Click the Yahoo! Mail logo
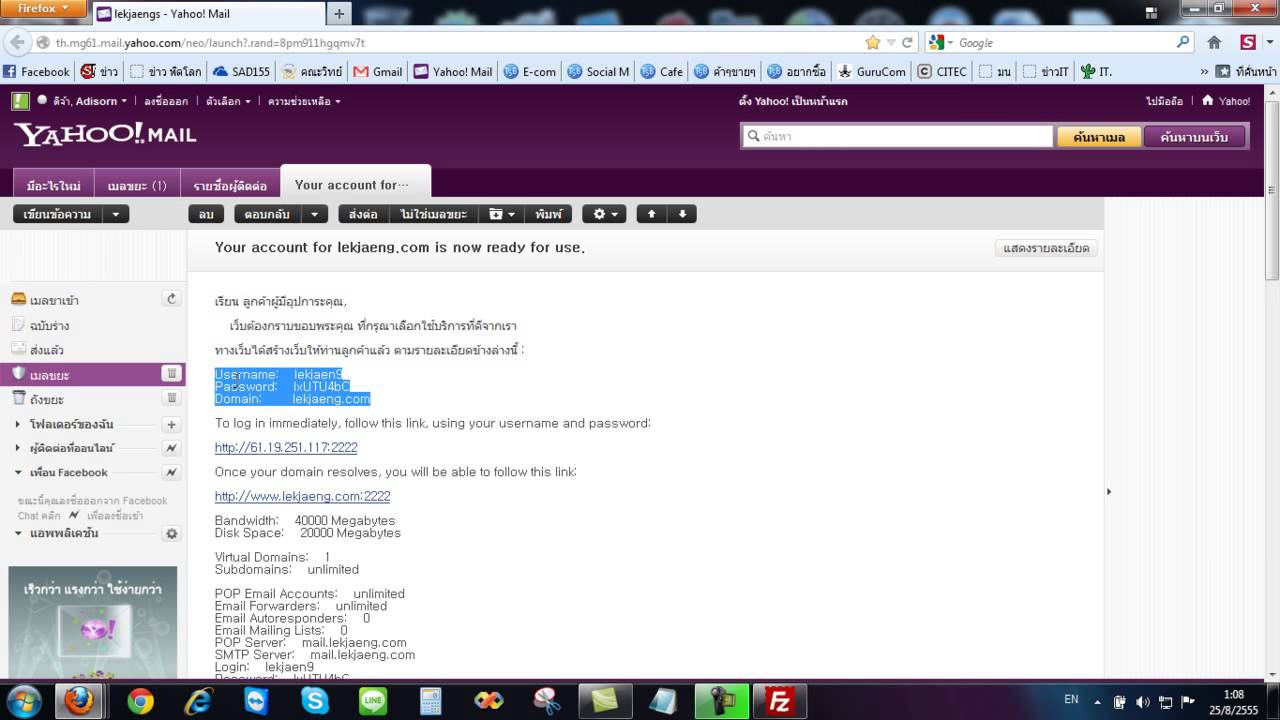The height and width of the screenshot is (720, 1280). (105, 134)
